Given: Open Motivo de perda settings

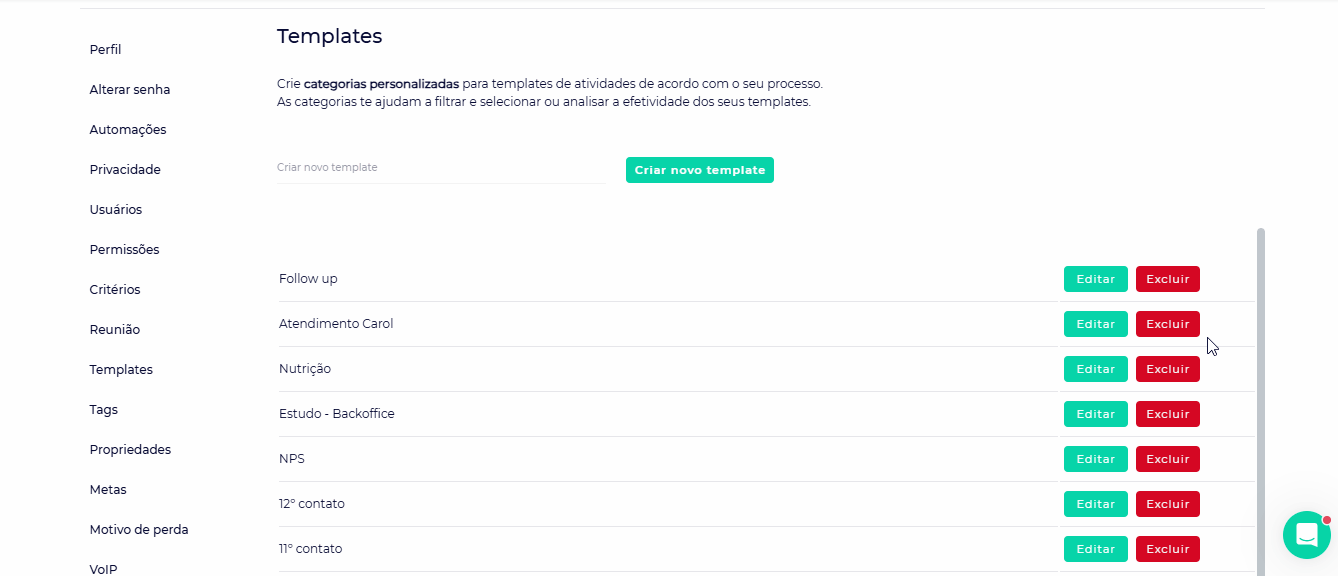Looking at the screenshot, I should 139,530.
